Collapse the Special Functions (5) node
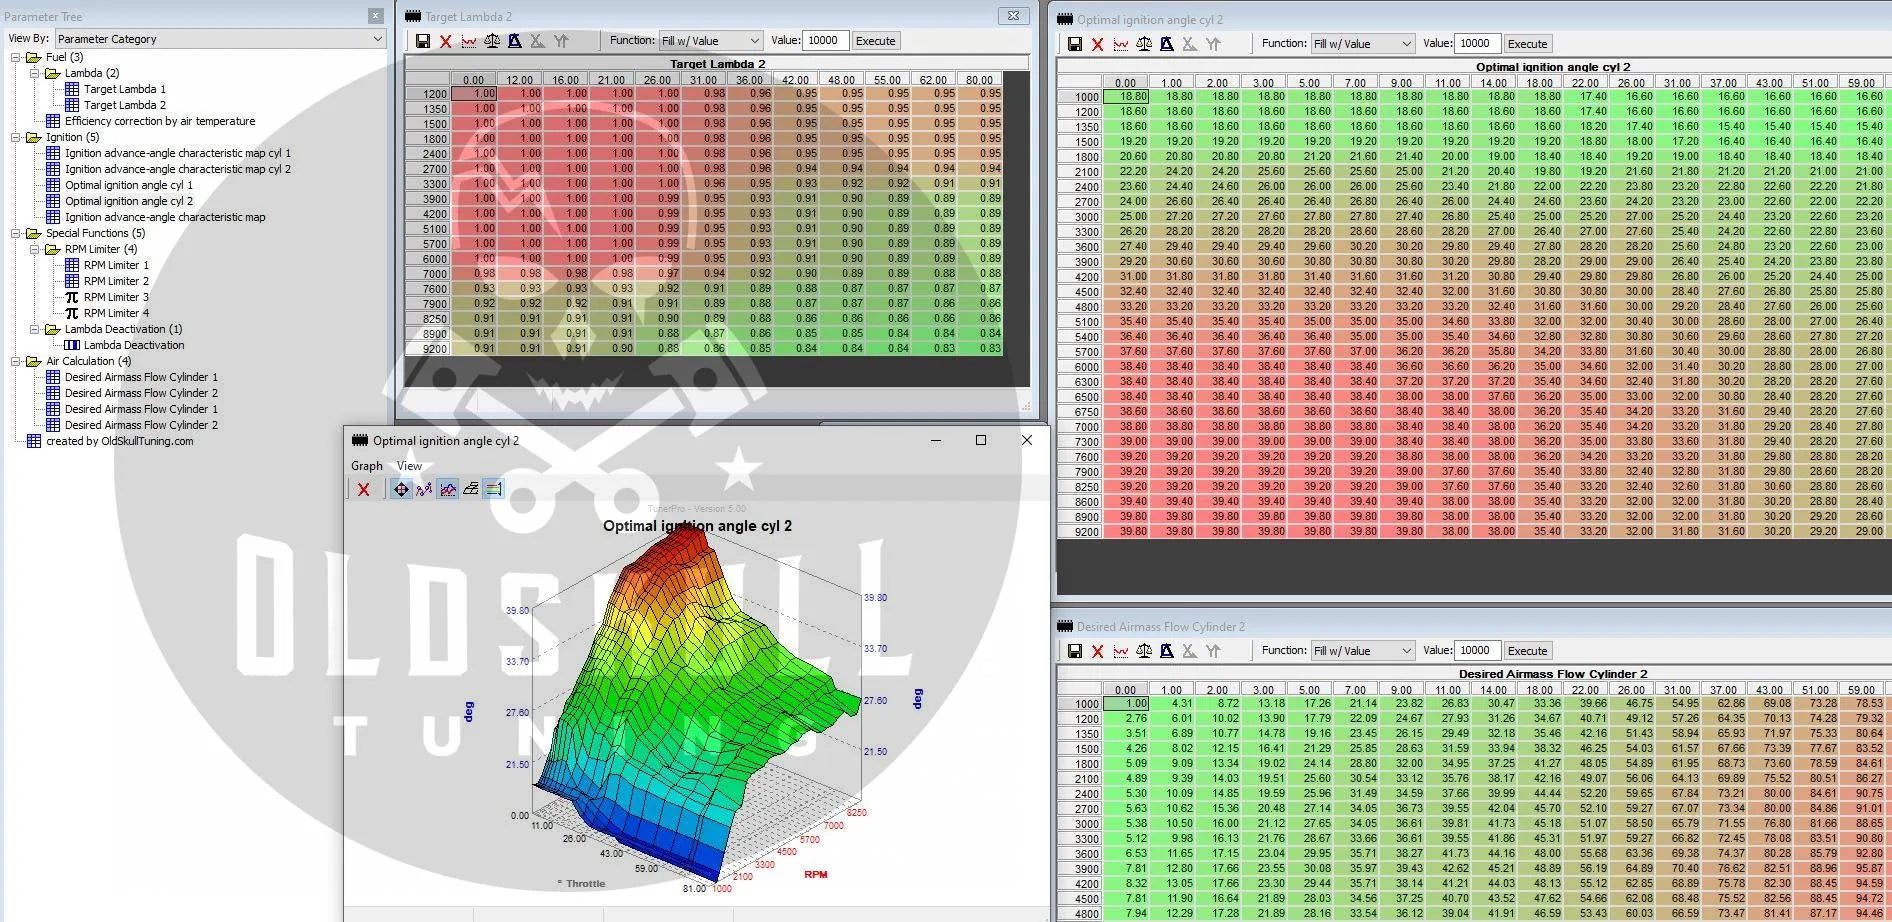This screenshot has height=922, width=1892. [16, 233]
